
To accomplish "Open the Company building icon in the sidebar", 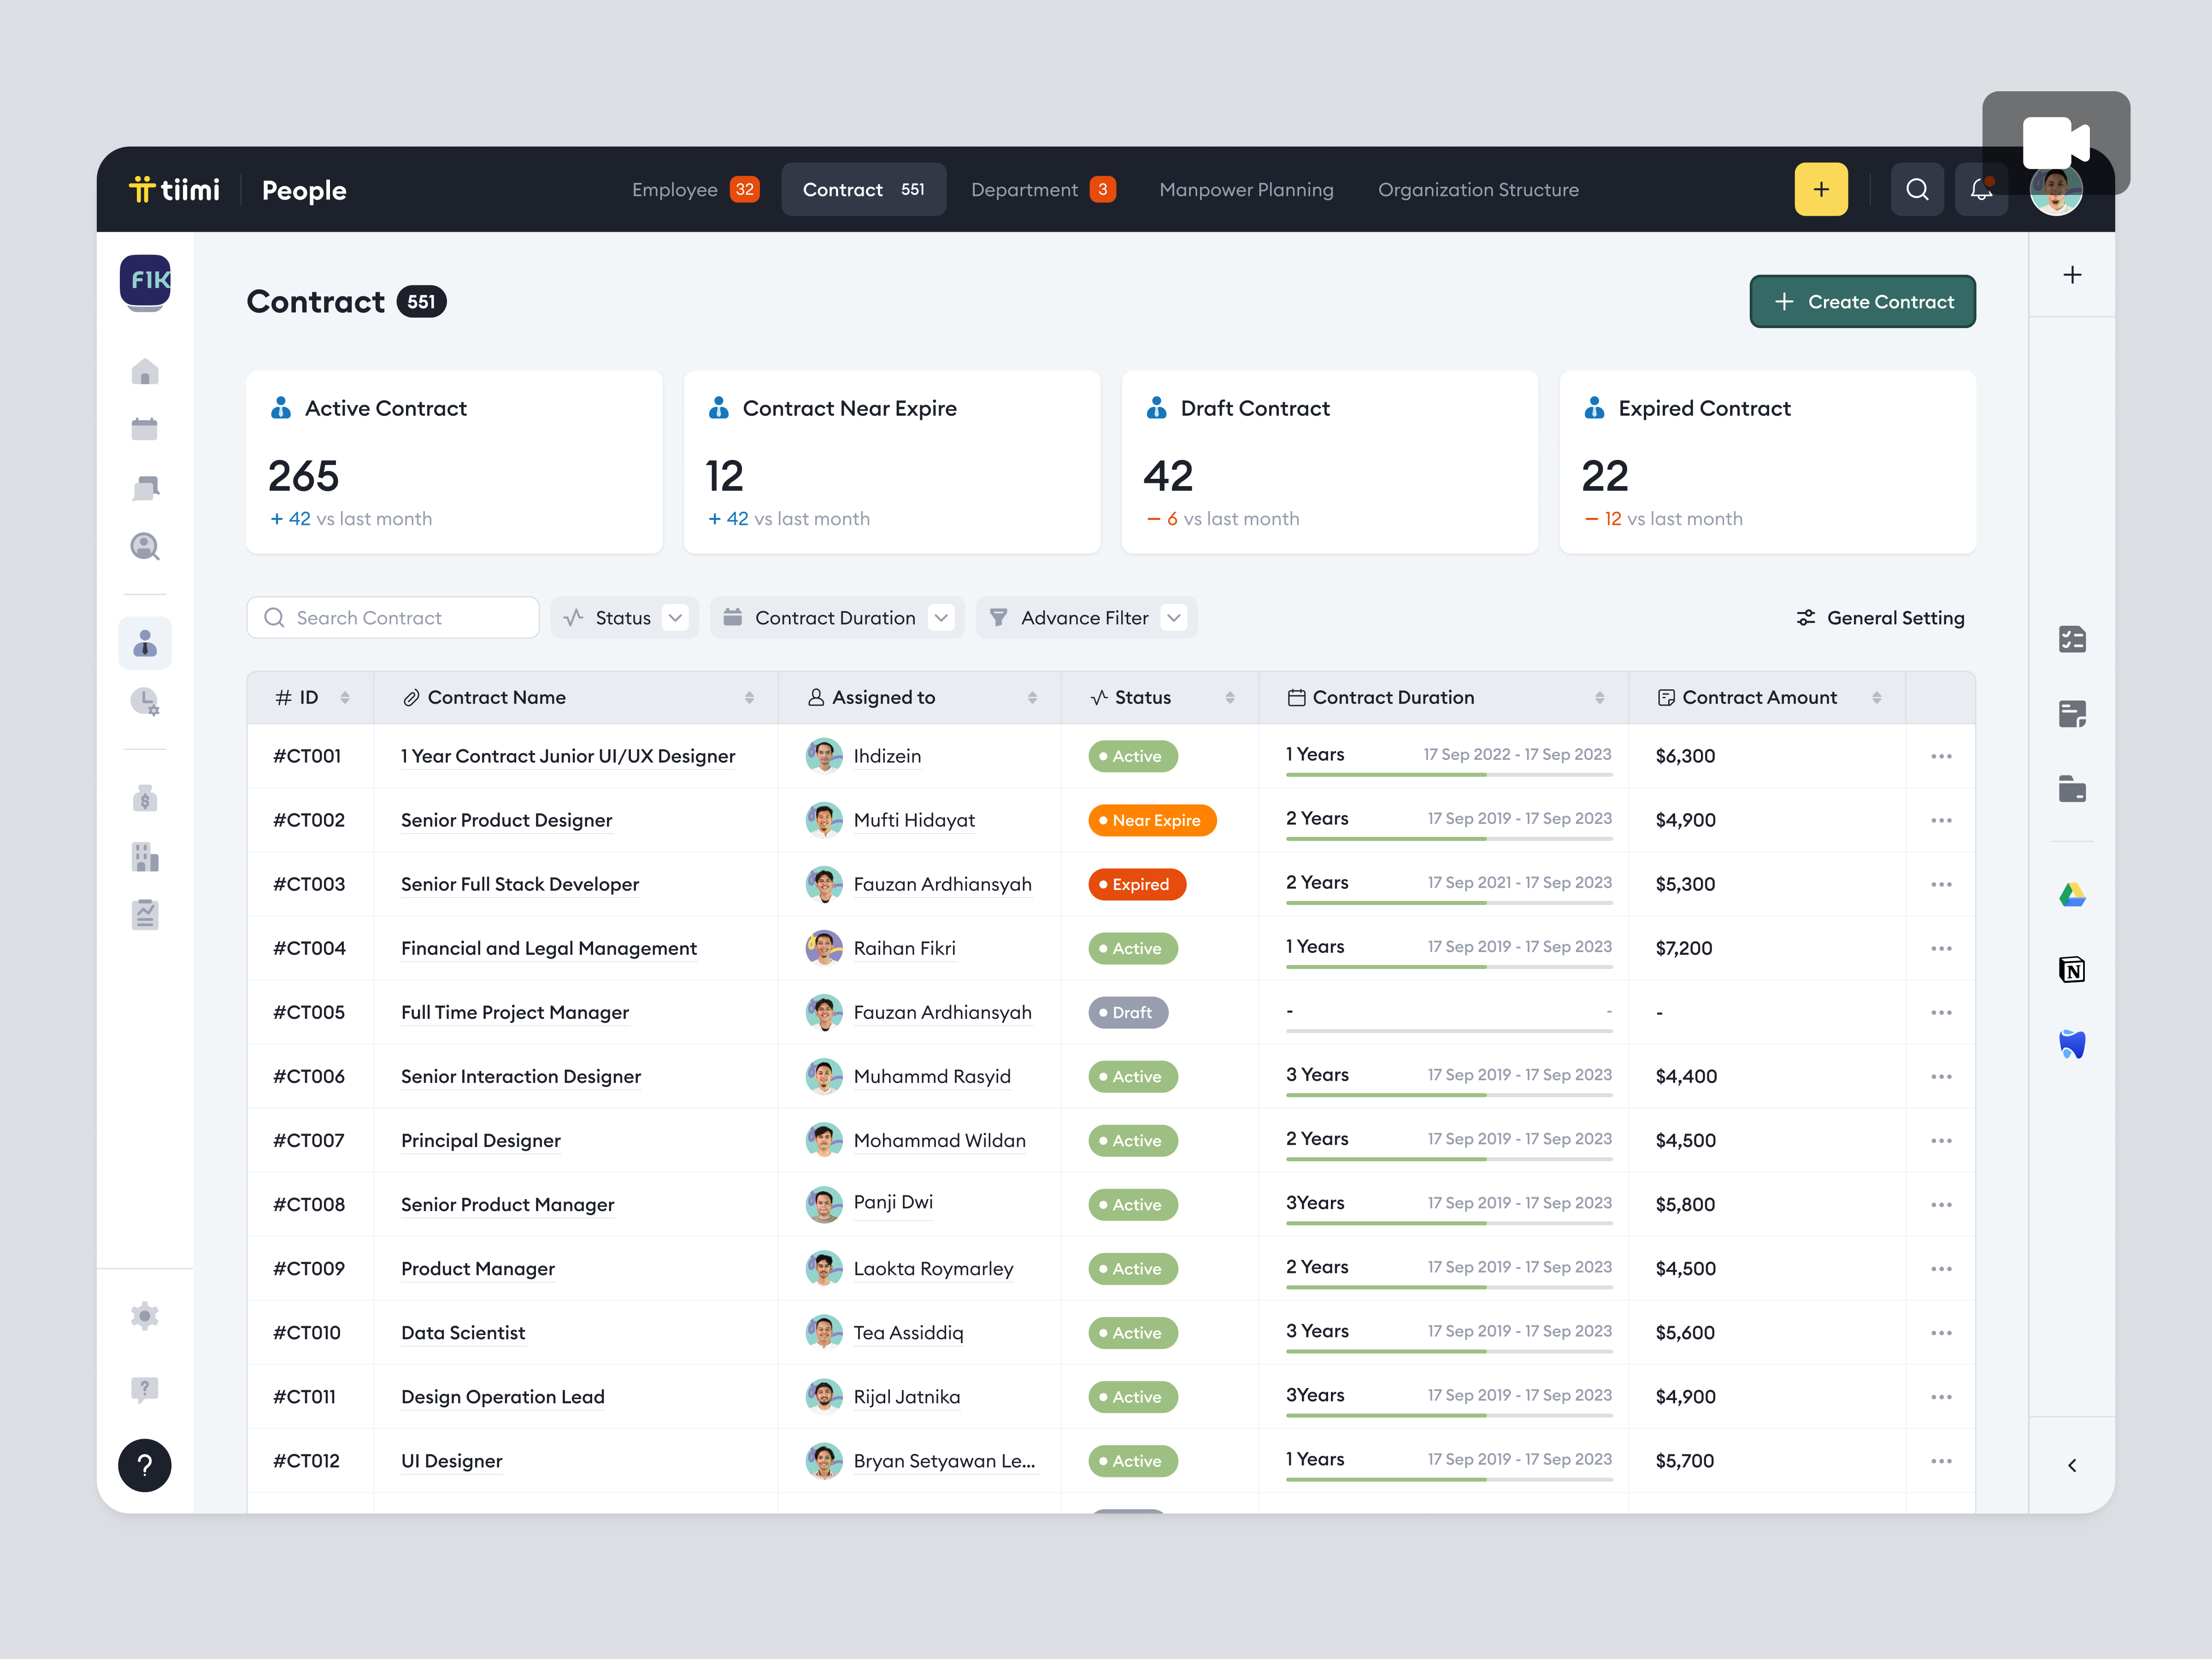I will (145, 857).
